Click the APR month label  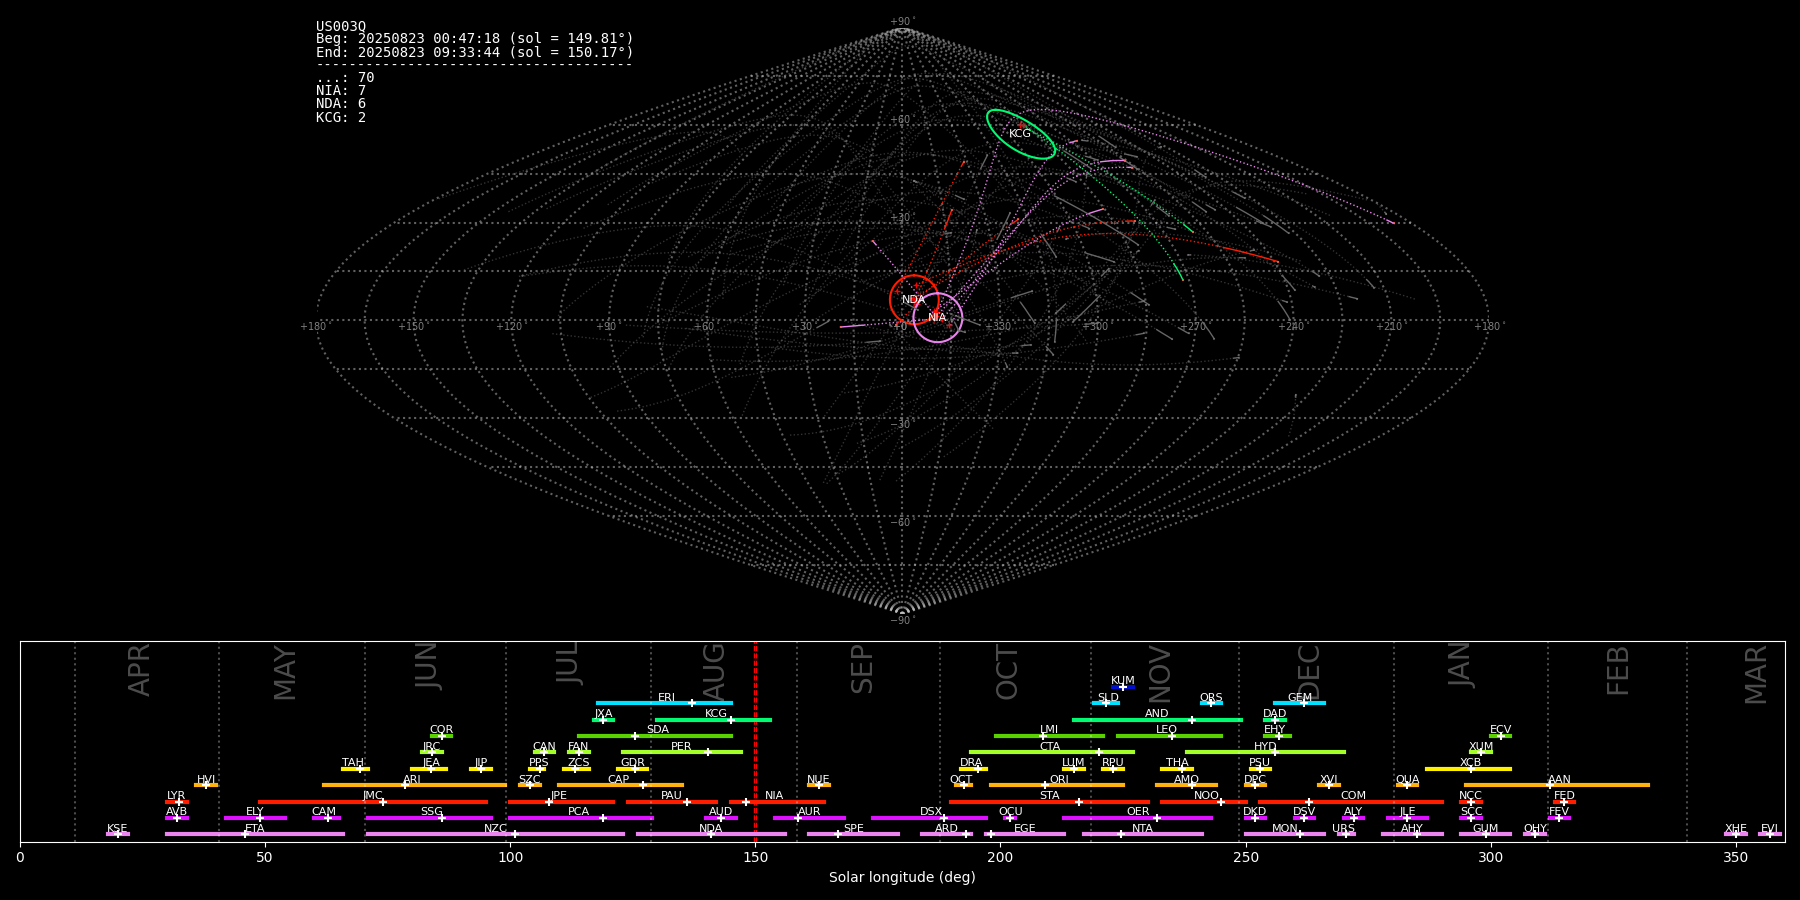[x=139, y=670]
